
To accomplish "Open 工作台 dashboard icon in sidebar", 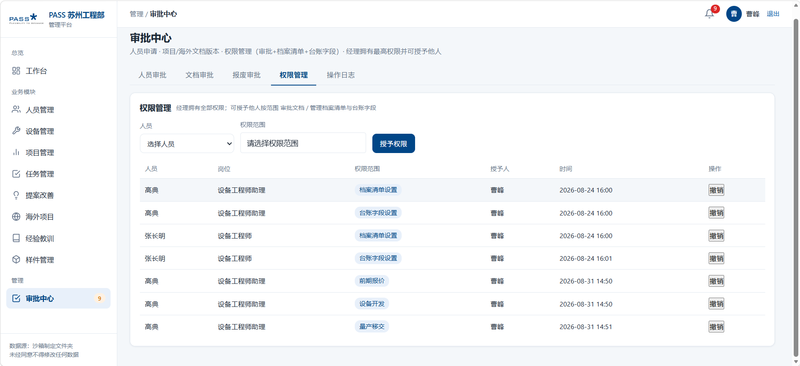I will click(x=16, y=71).
